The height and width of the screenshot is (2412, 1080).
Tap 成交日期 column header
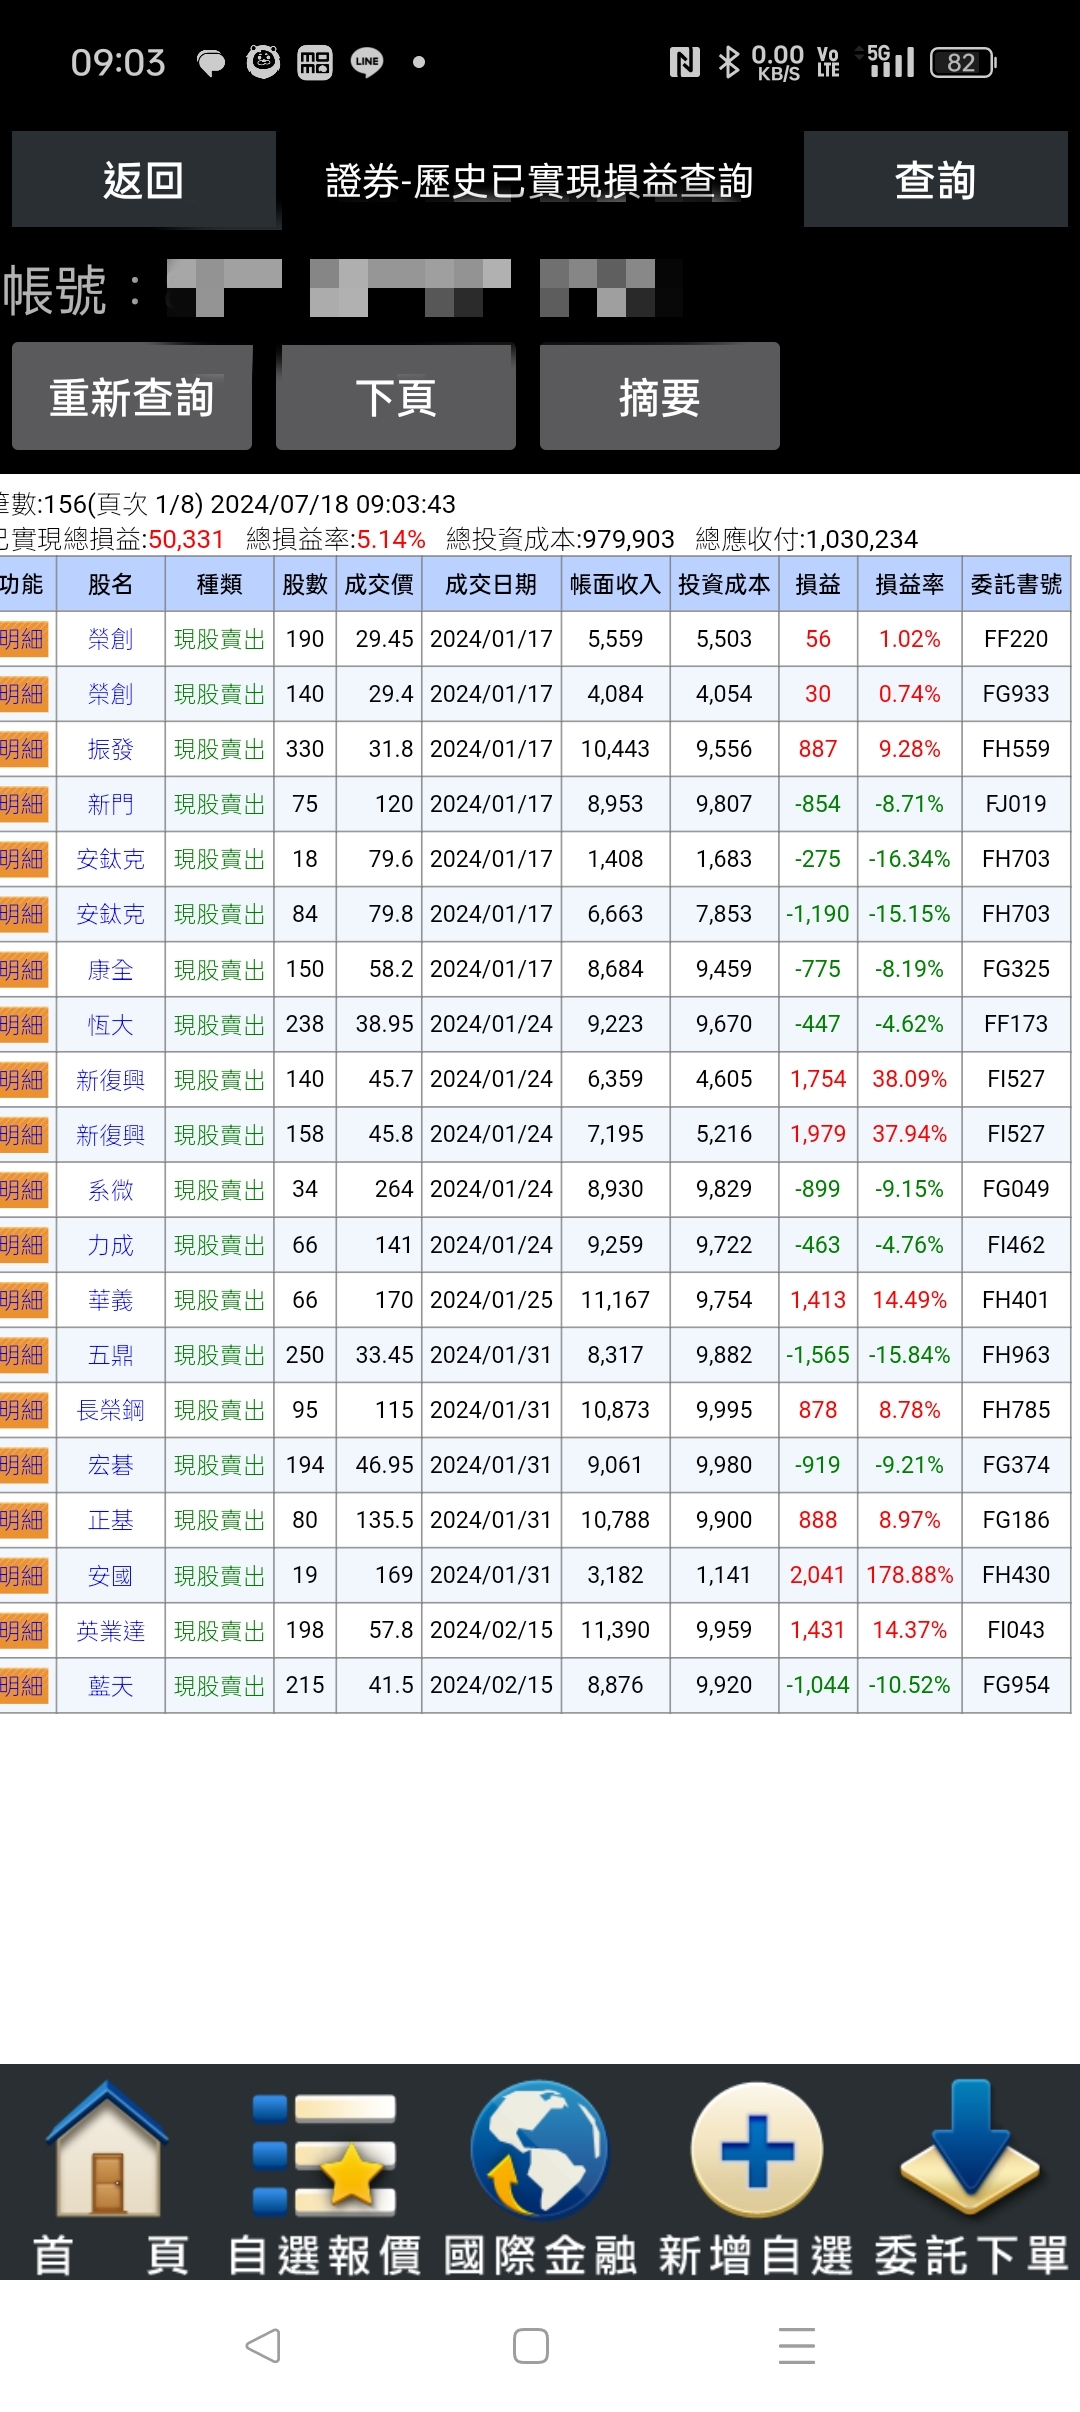click(491, 584)
